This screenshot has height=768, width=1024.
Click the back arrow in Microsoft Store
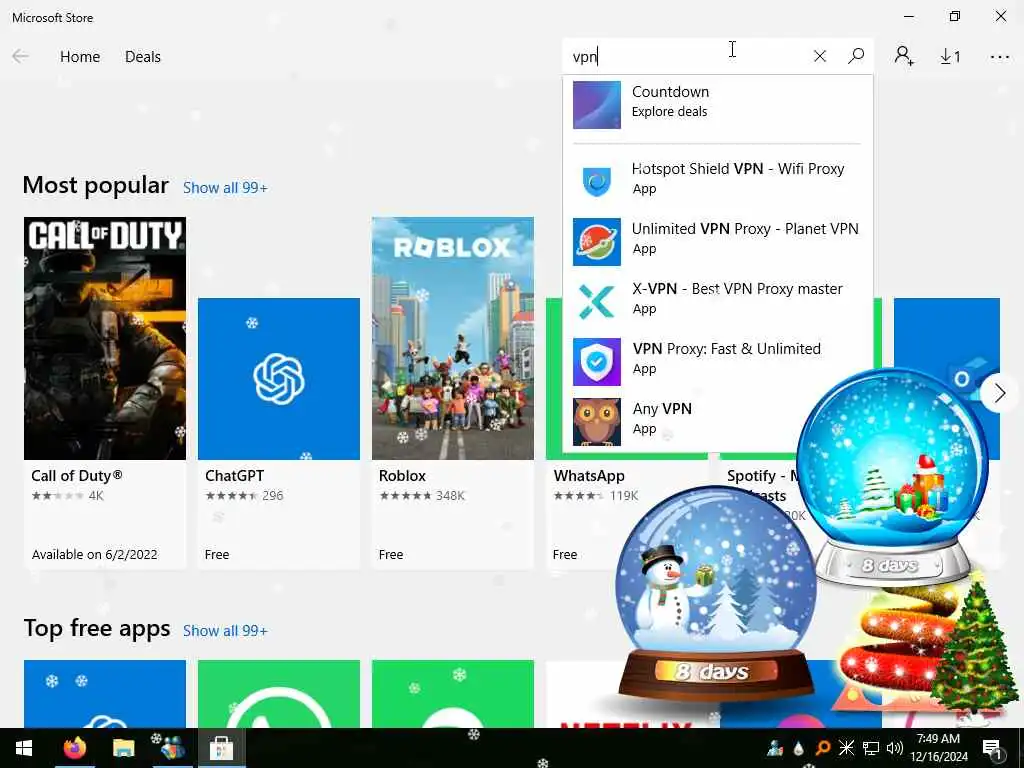point(20,56)
